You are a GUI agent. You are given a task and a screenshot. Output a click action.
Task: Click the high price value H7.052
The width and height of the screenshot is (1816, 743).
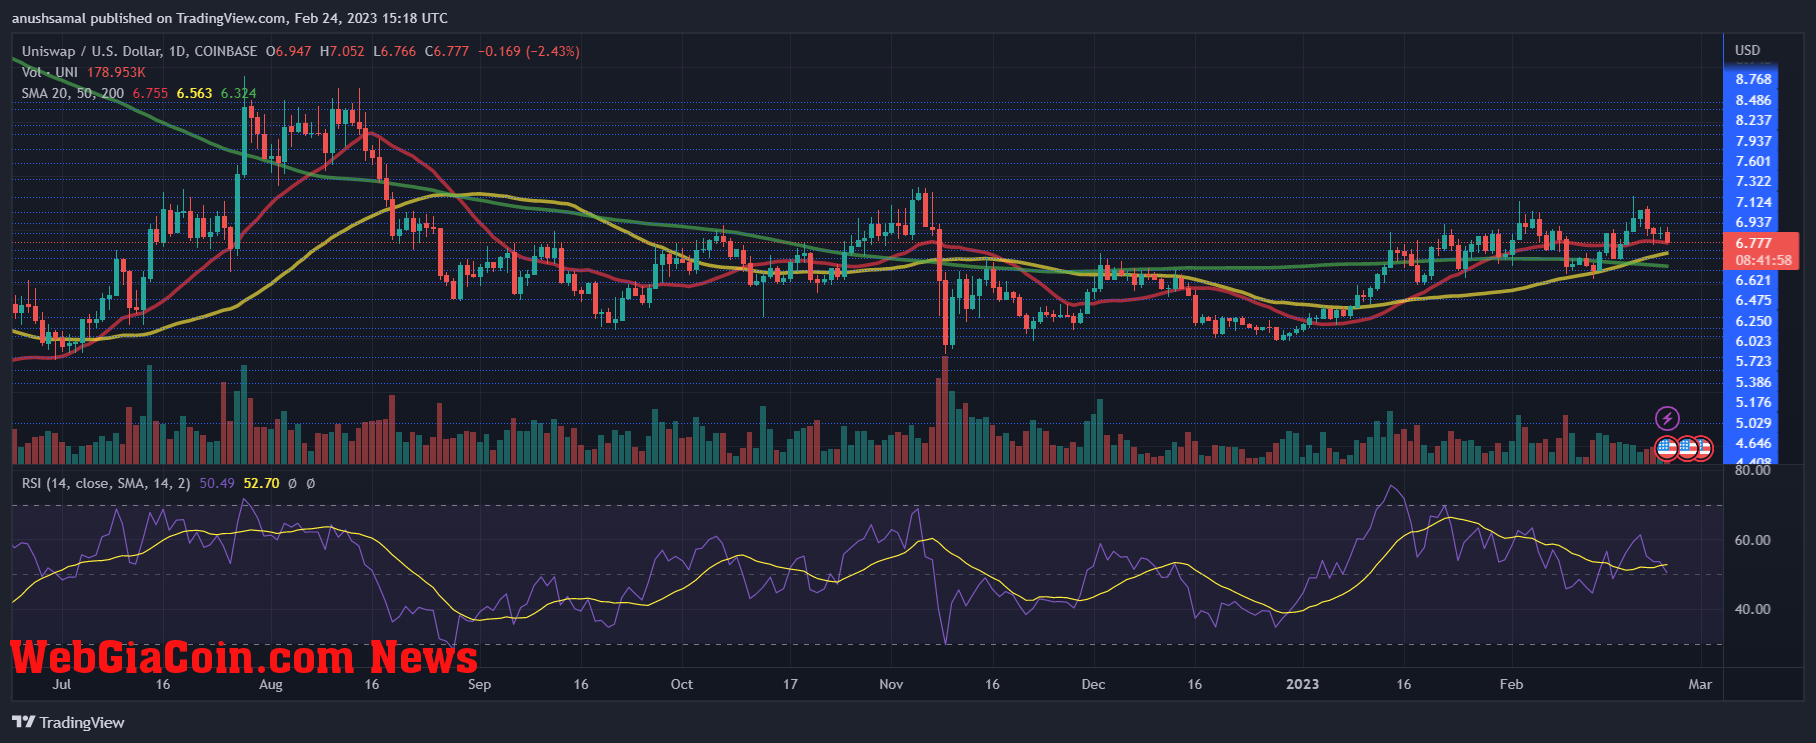coord(342,51)
